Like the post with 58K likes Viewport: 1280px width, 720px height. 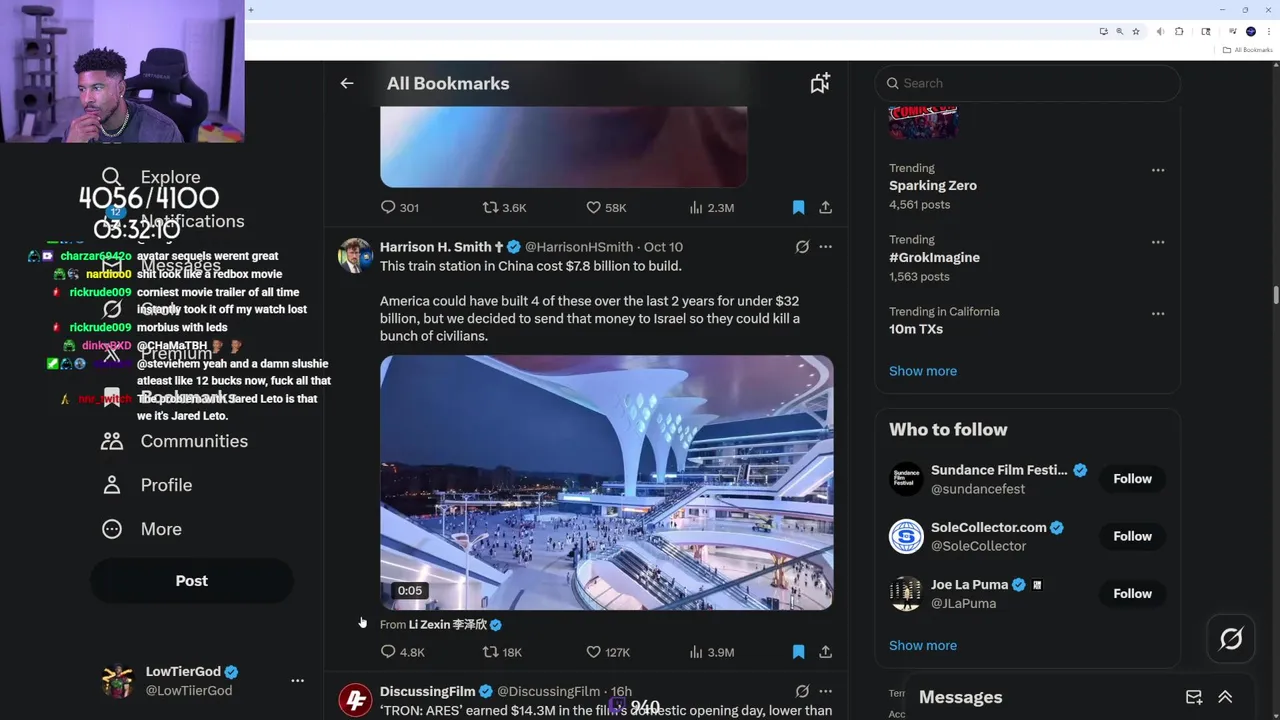click(x=593, y=207)
